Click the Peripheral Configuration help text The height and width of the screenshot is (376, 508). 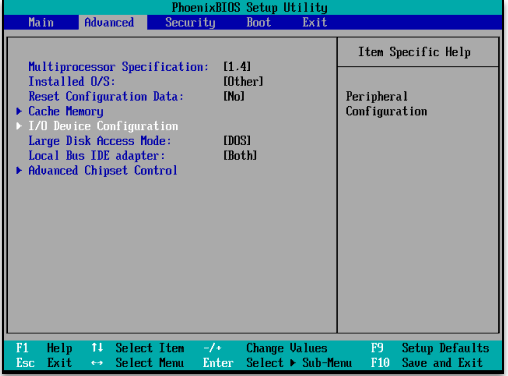point(386,104)
